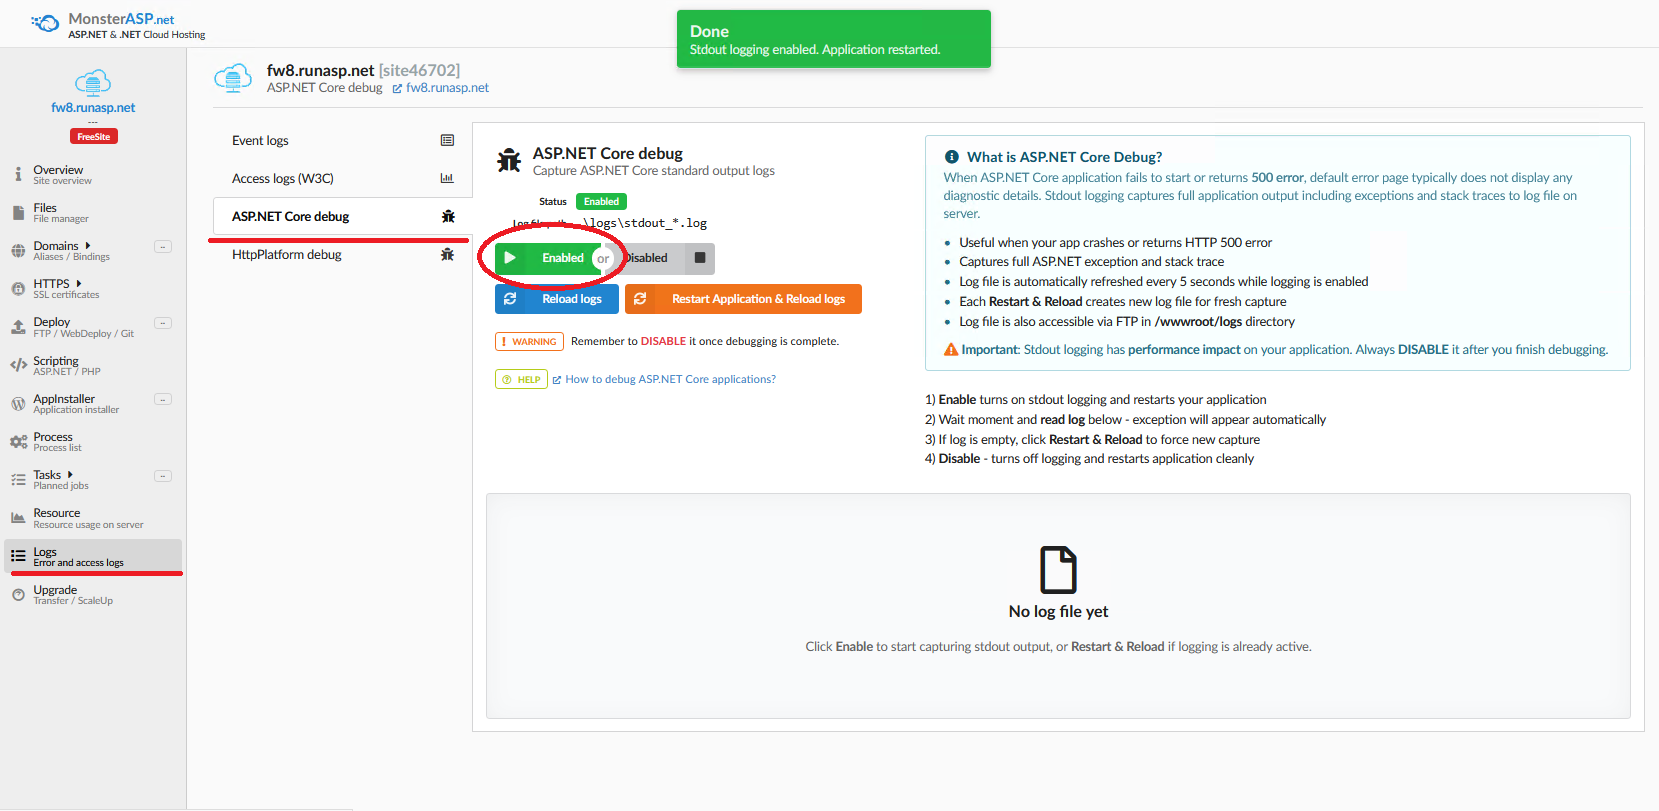1659x811 pixels.
Task: Expand the AppInstaller section badge
Action: (163, 399)
